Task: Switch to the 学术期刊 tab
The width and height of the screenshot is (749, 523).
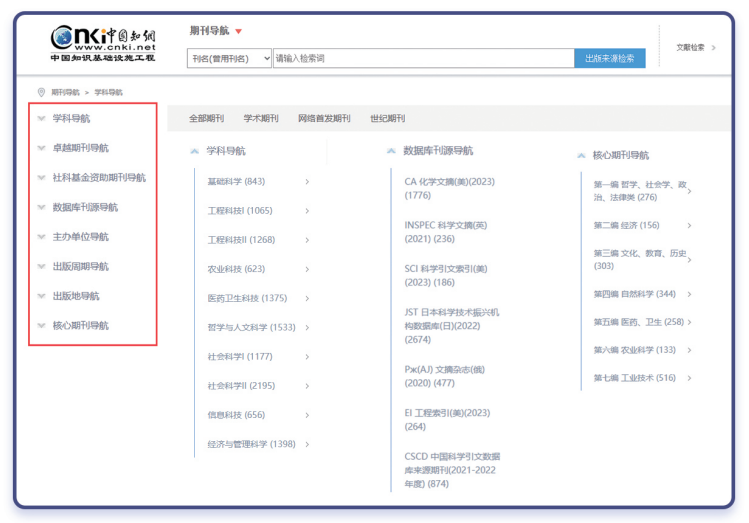Action: [x=261, y=118]
